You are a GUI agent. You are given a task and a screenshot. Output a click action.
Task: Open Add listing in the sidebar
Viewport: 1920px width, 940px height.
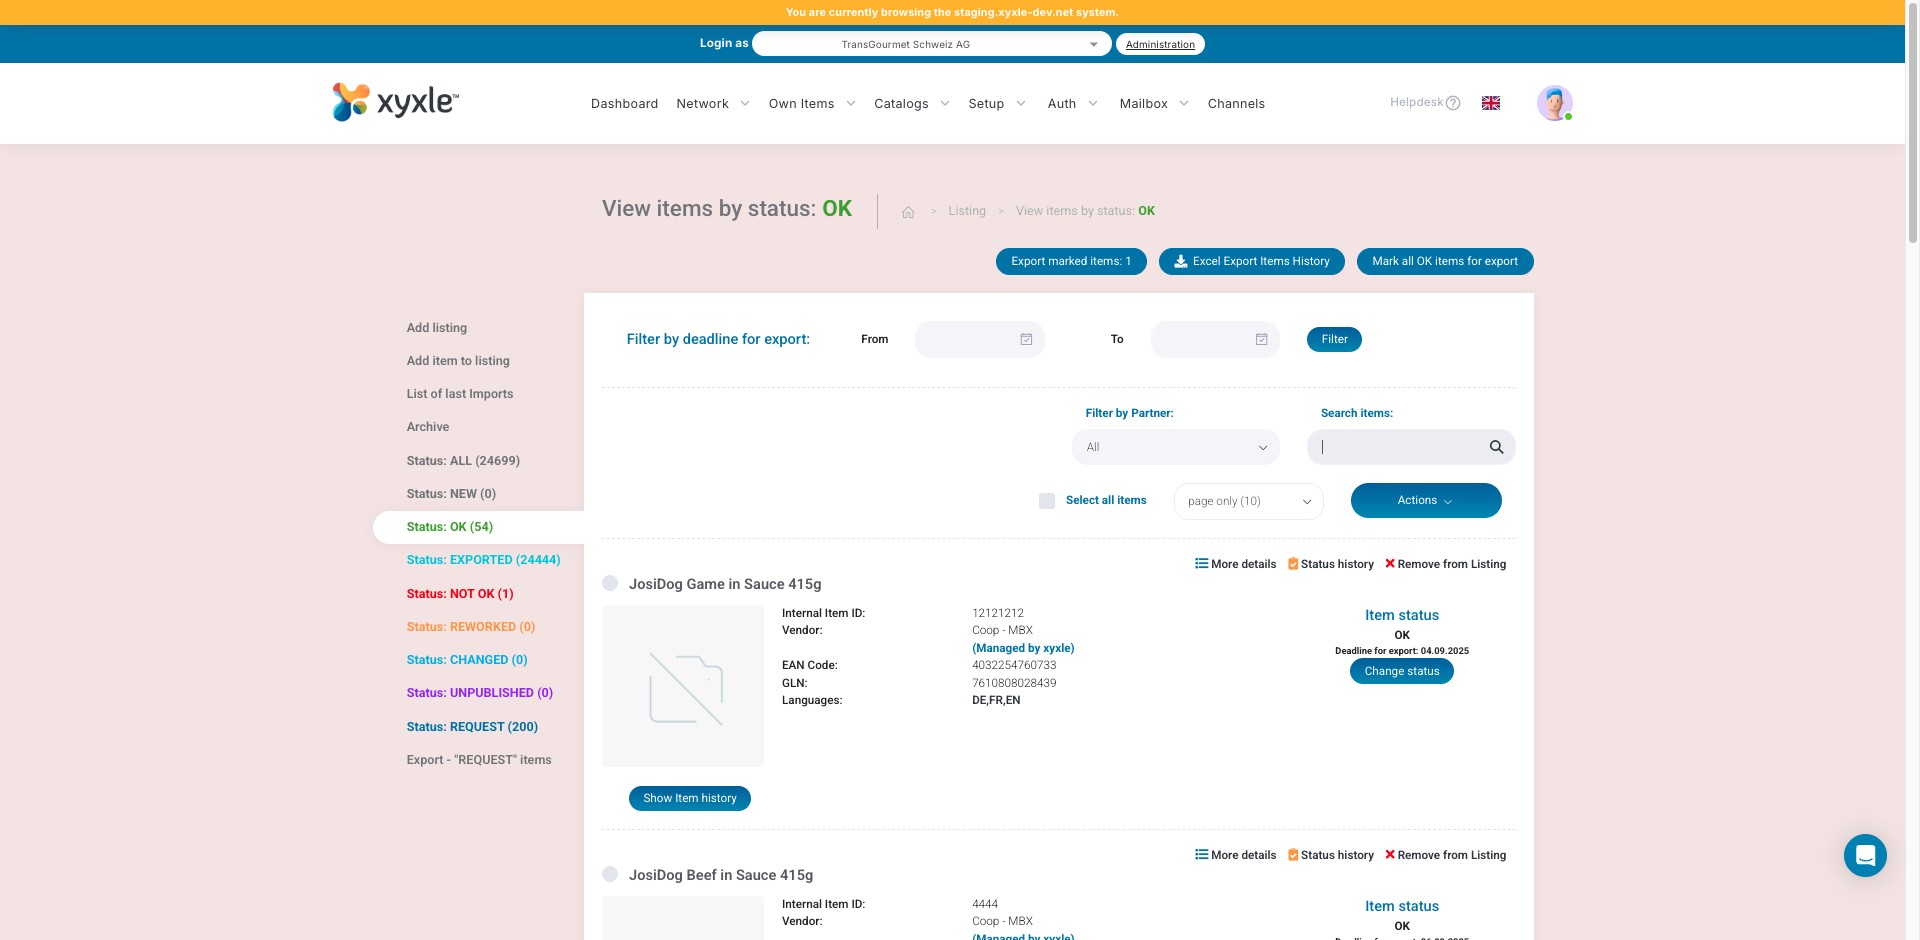click(x=437, y=328)
